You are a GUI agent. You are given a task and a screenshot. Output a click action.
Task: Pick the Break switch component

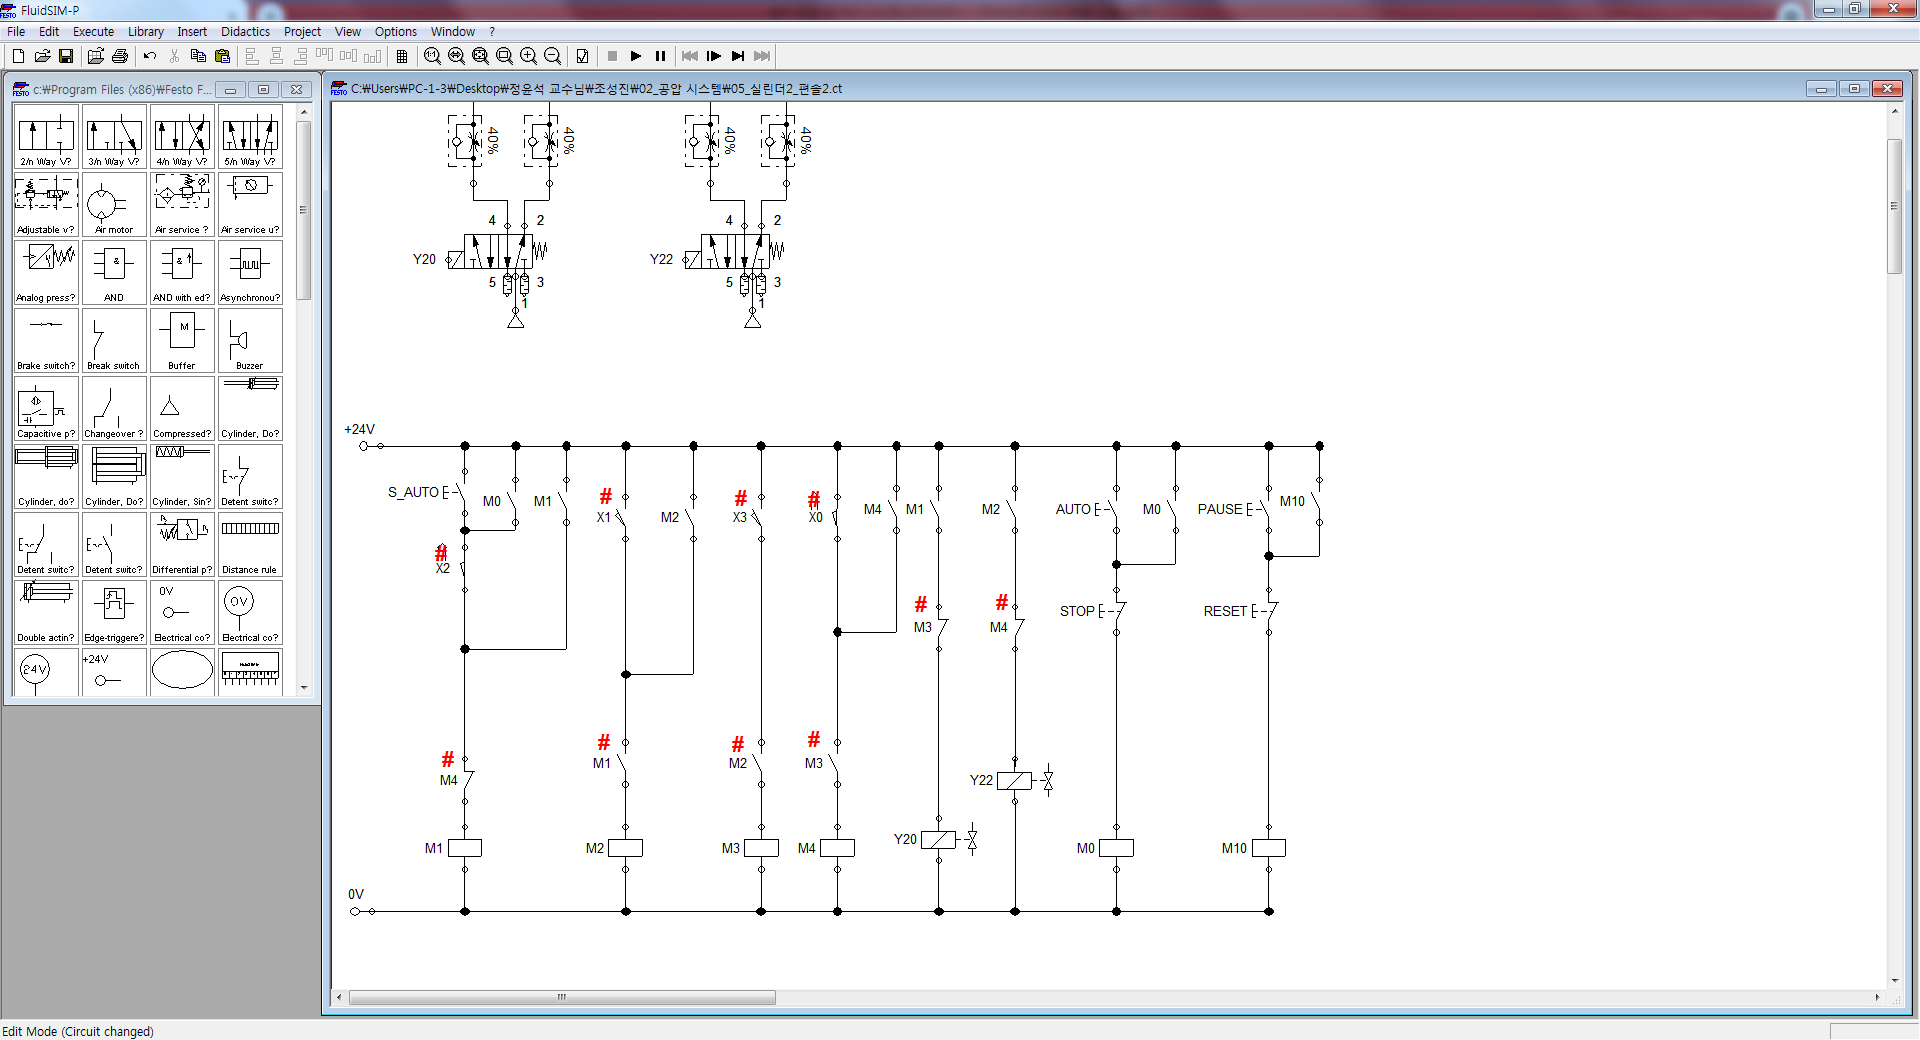(114, 340)
